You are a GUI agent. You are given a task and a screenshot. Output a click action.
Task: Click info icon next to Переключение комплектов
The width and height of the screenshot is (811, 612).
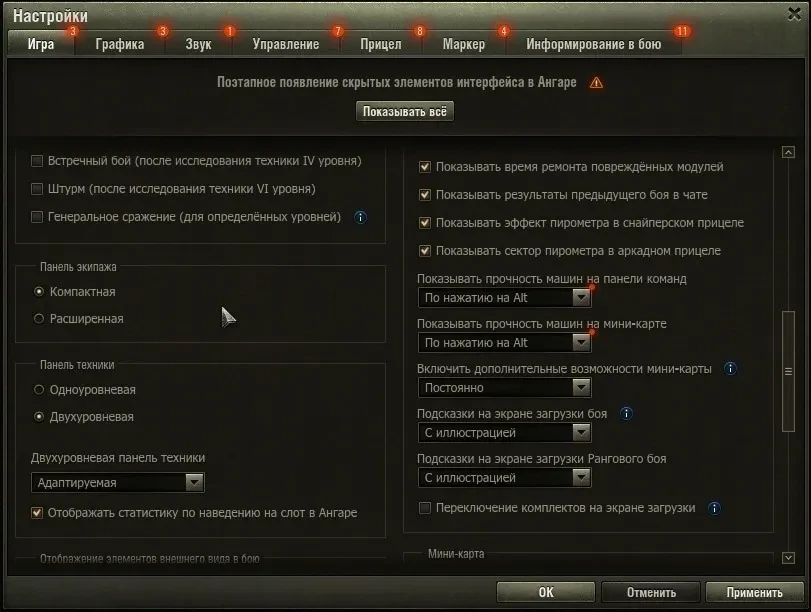714,509
